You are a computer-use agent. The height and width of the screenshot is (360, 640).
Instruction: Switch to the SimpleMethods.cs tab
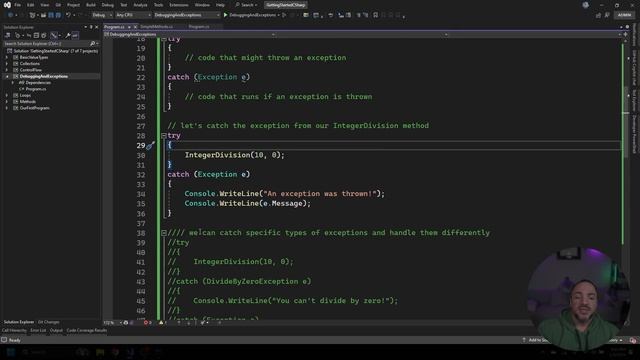pos(156,27)
